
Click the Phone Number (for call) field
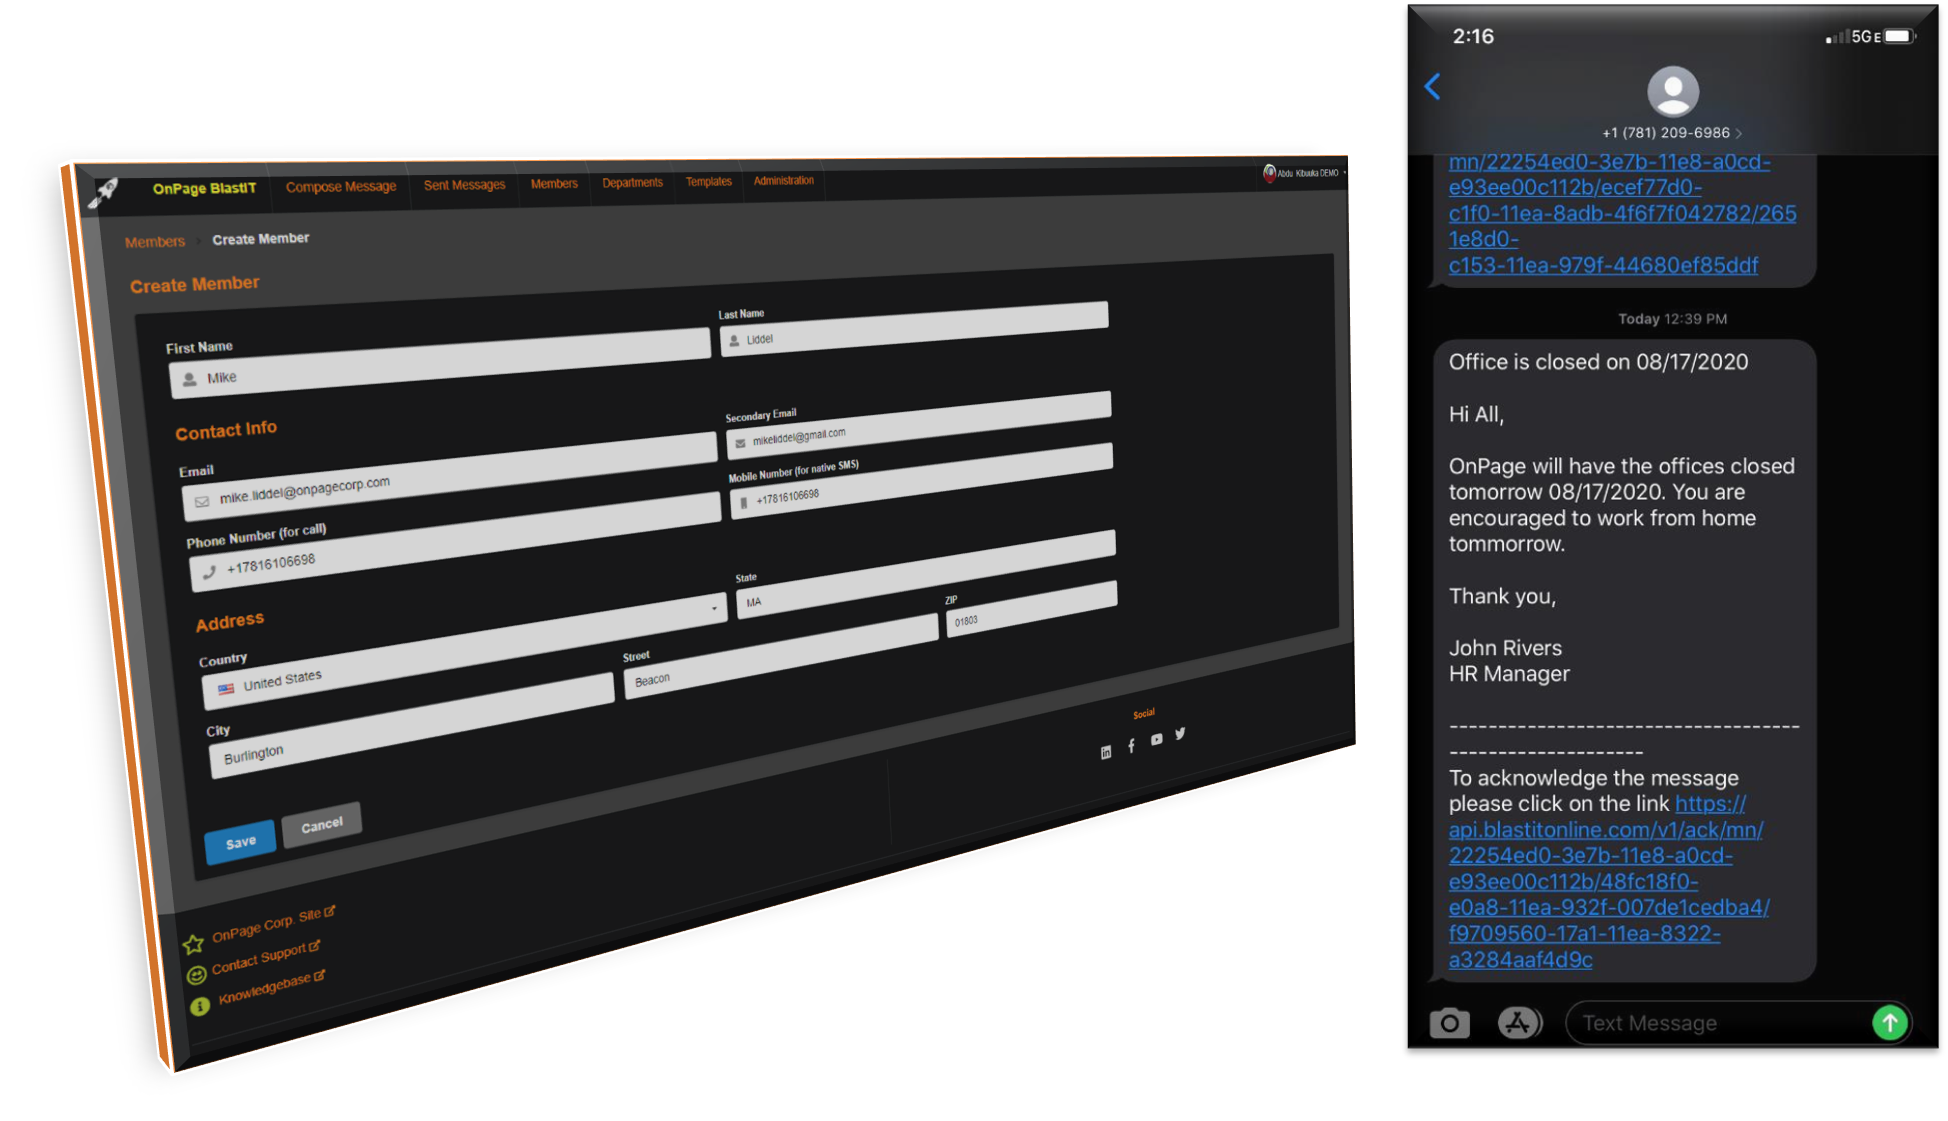(455, 540)
